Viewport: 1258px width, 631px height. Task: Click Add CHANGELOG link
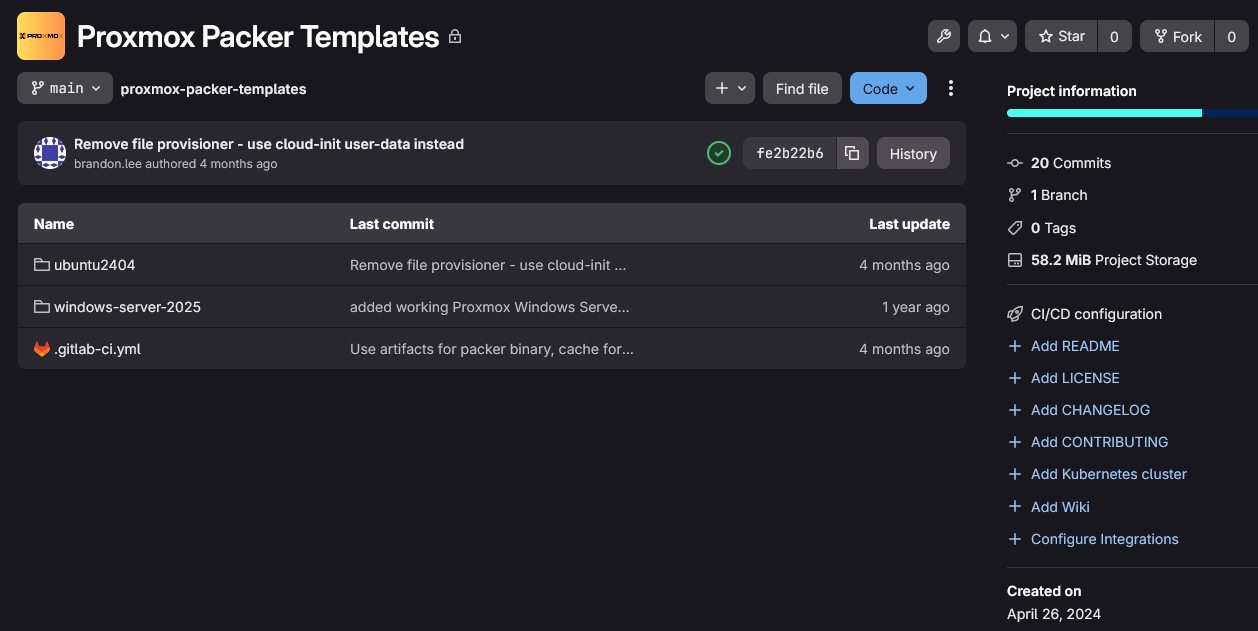(1091, 410)
